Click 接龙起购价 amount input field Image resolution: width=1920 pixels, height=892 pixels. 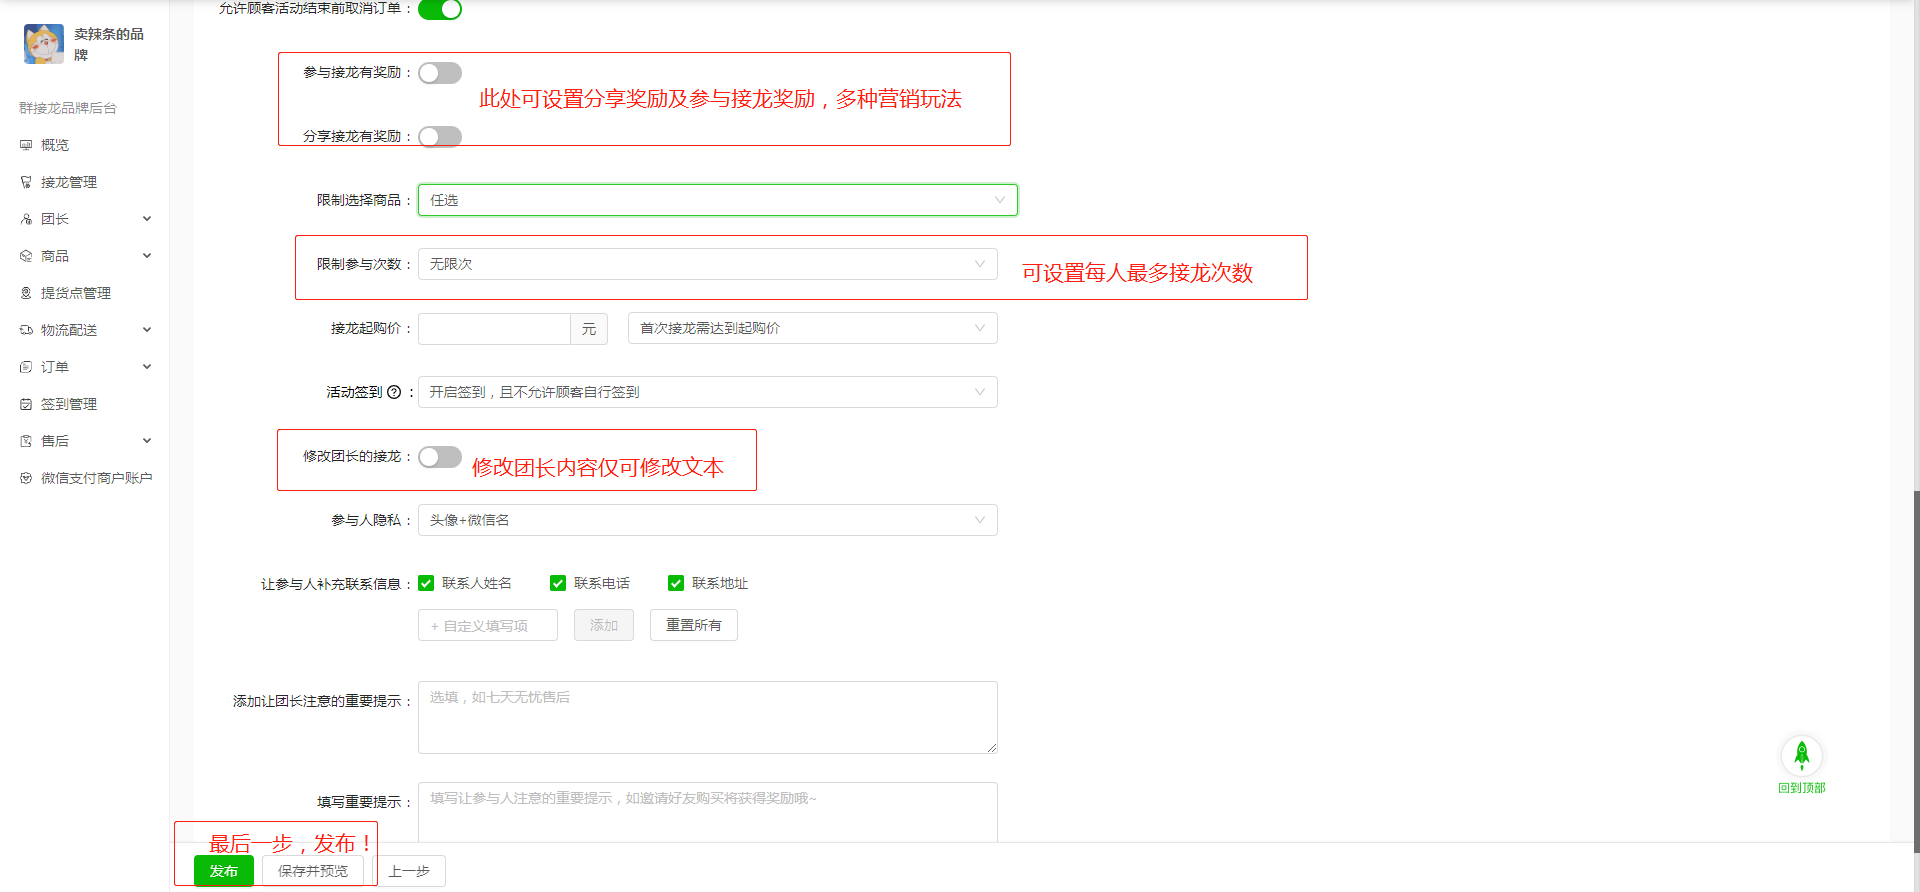click(x=494, y=328)
